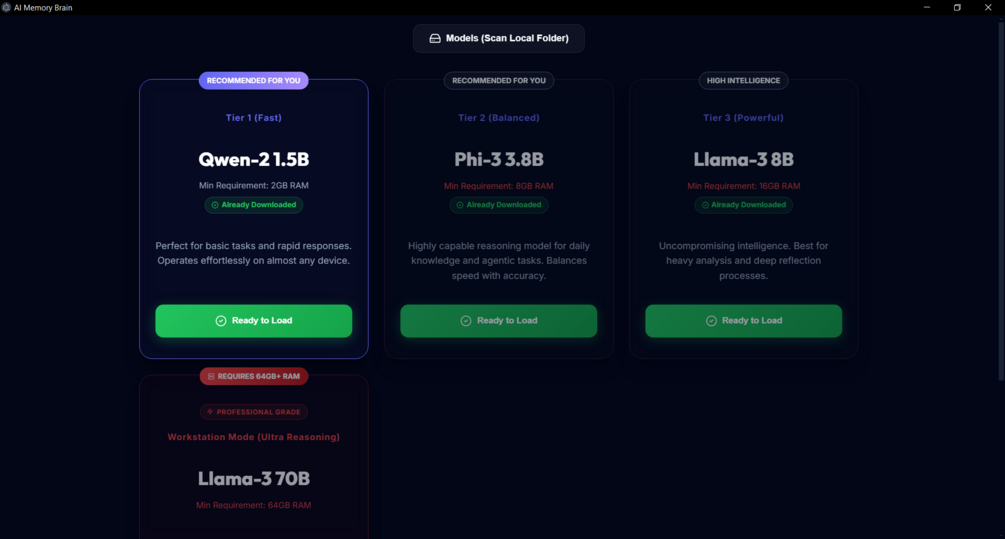This screenshot has width=1005, height=539.
Task: Click the drive icon in Models header
Action: pyautogui.click(x=435, y=39)
